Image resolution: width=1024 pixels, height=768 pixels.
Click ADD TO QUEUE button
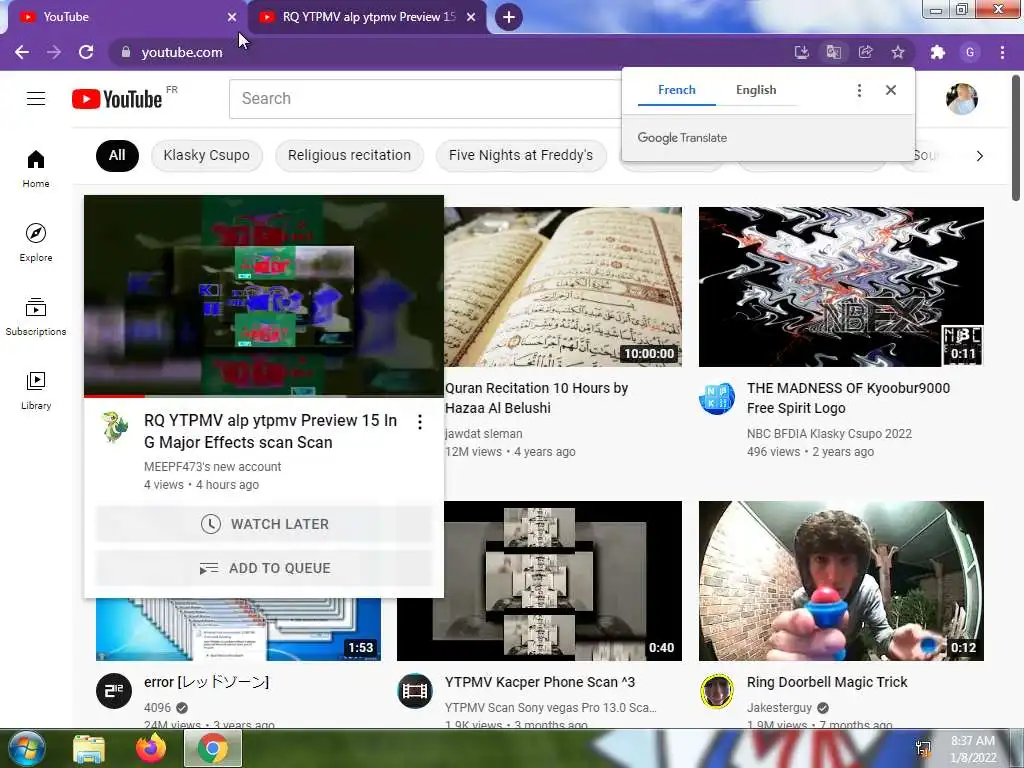click(x=264, y=568)
